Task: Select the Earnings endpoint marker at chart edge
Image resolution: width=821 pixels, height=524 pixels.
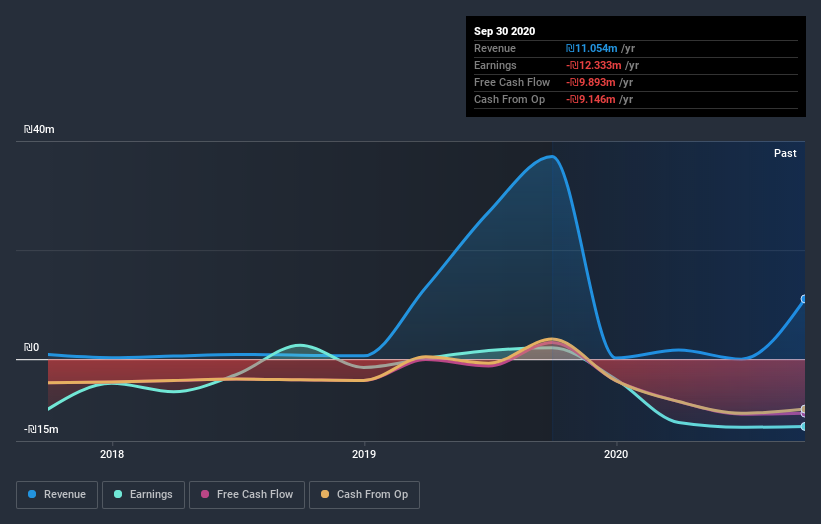Action: coord(804,427)
